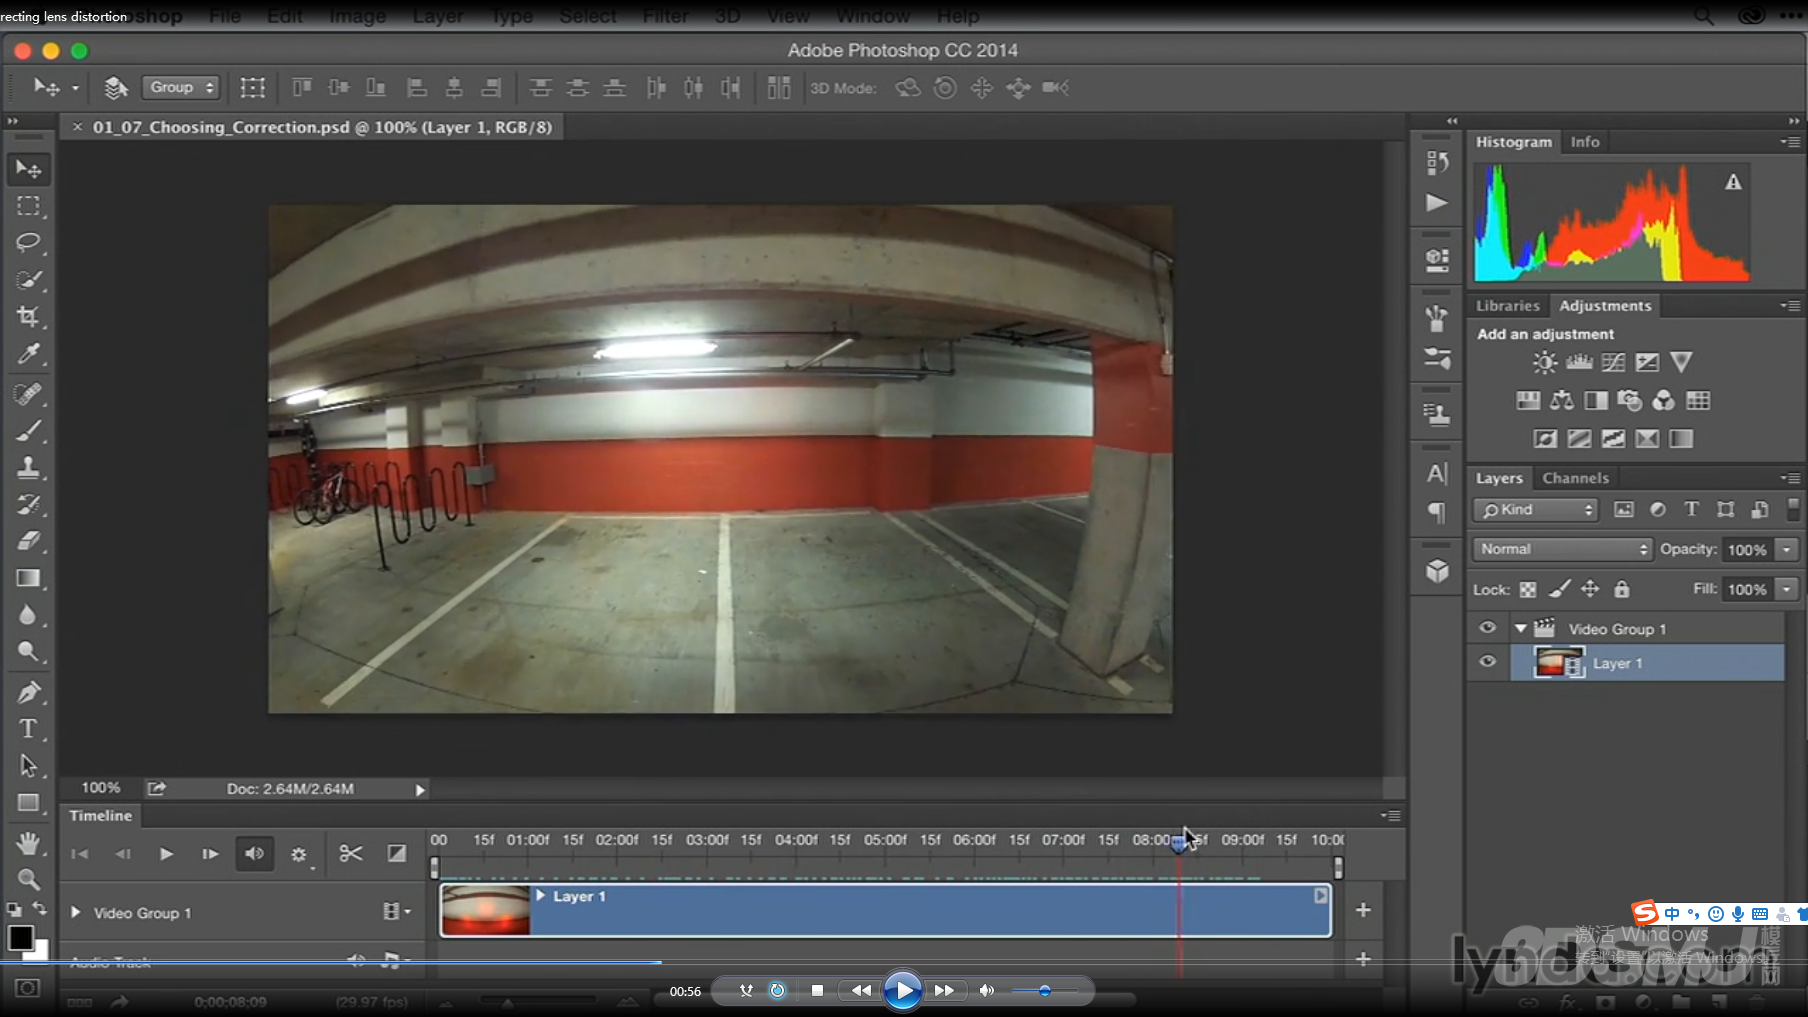Screen dimensions: 1808x1017
Task: Toggle lock all for the layer
Action: pos(1622,589)
